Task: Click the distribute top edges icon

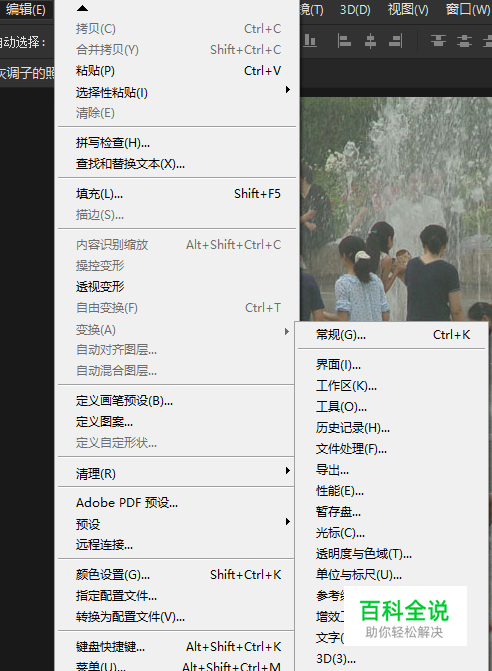Action: pos(438,41)
